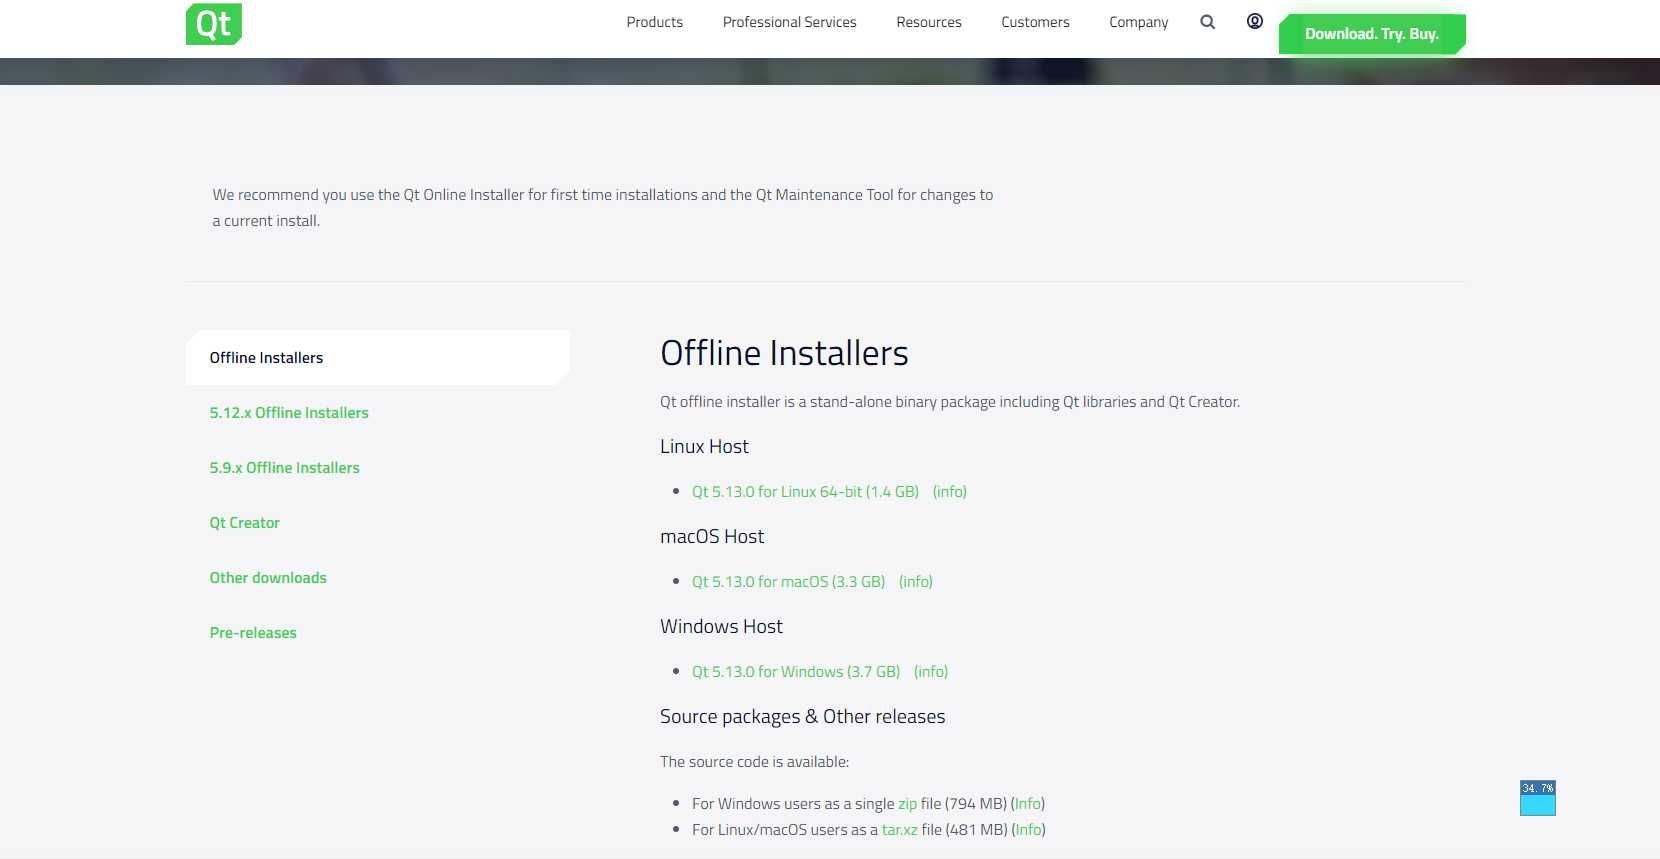Image resolution: width=1660 pixels, height=859 pixels.
Task: Click the 'Linux Host' heading
Action: pyautogui.click(x=704, y=447)
